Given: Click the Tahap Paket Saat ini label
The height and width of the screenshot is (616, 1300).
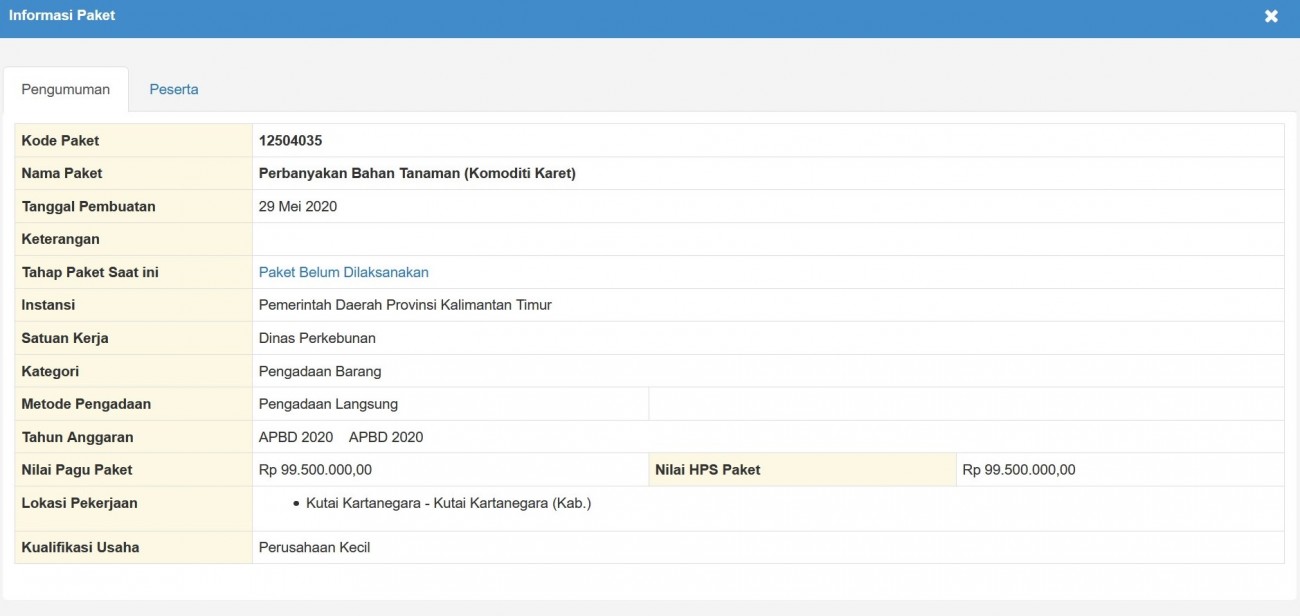Looking at the screenshot, I should (90, 272).
